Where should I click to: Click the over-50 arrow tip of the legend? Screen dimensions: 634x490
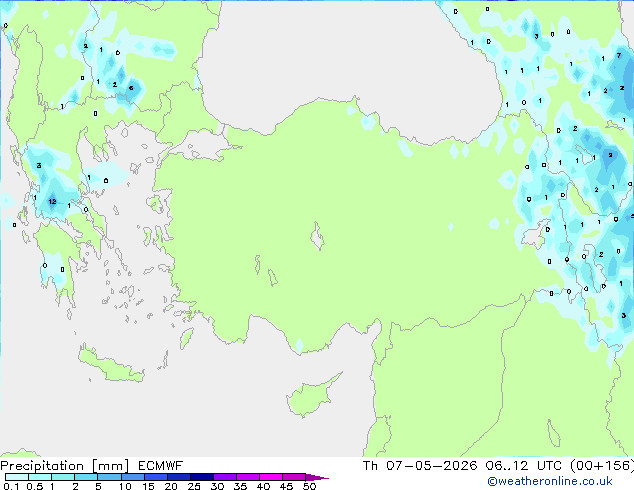317,478
